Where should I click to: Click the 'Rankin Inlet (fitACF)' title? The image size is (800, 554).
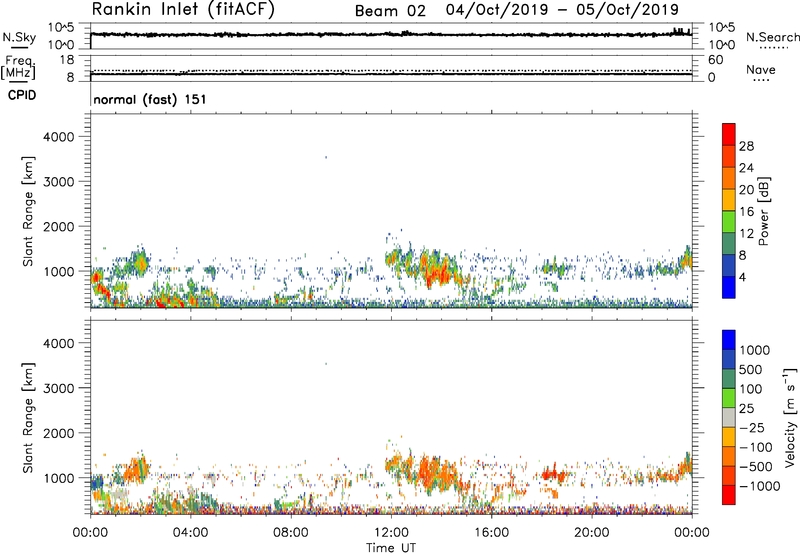pyautogui.click(x=183, y=10)
